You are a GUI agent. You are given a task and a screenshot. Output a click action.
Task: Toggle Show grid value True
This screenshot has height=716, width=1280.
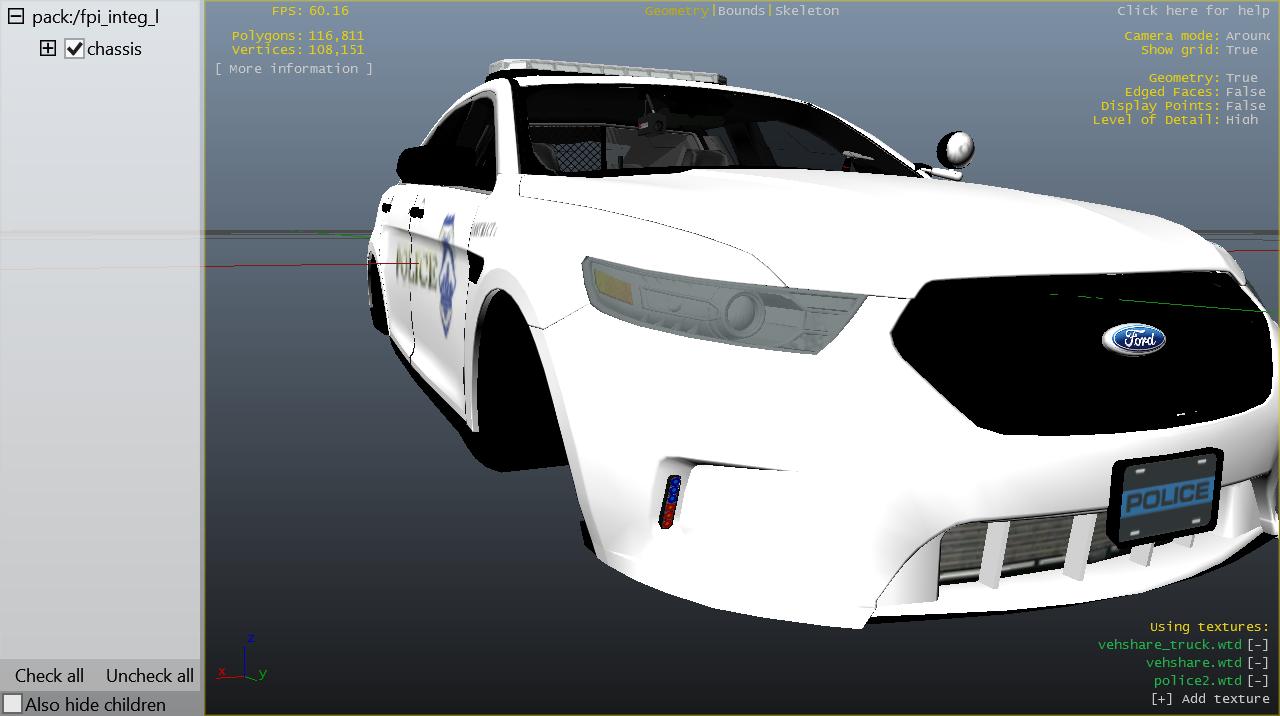(1242, 50)
